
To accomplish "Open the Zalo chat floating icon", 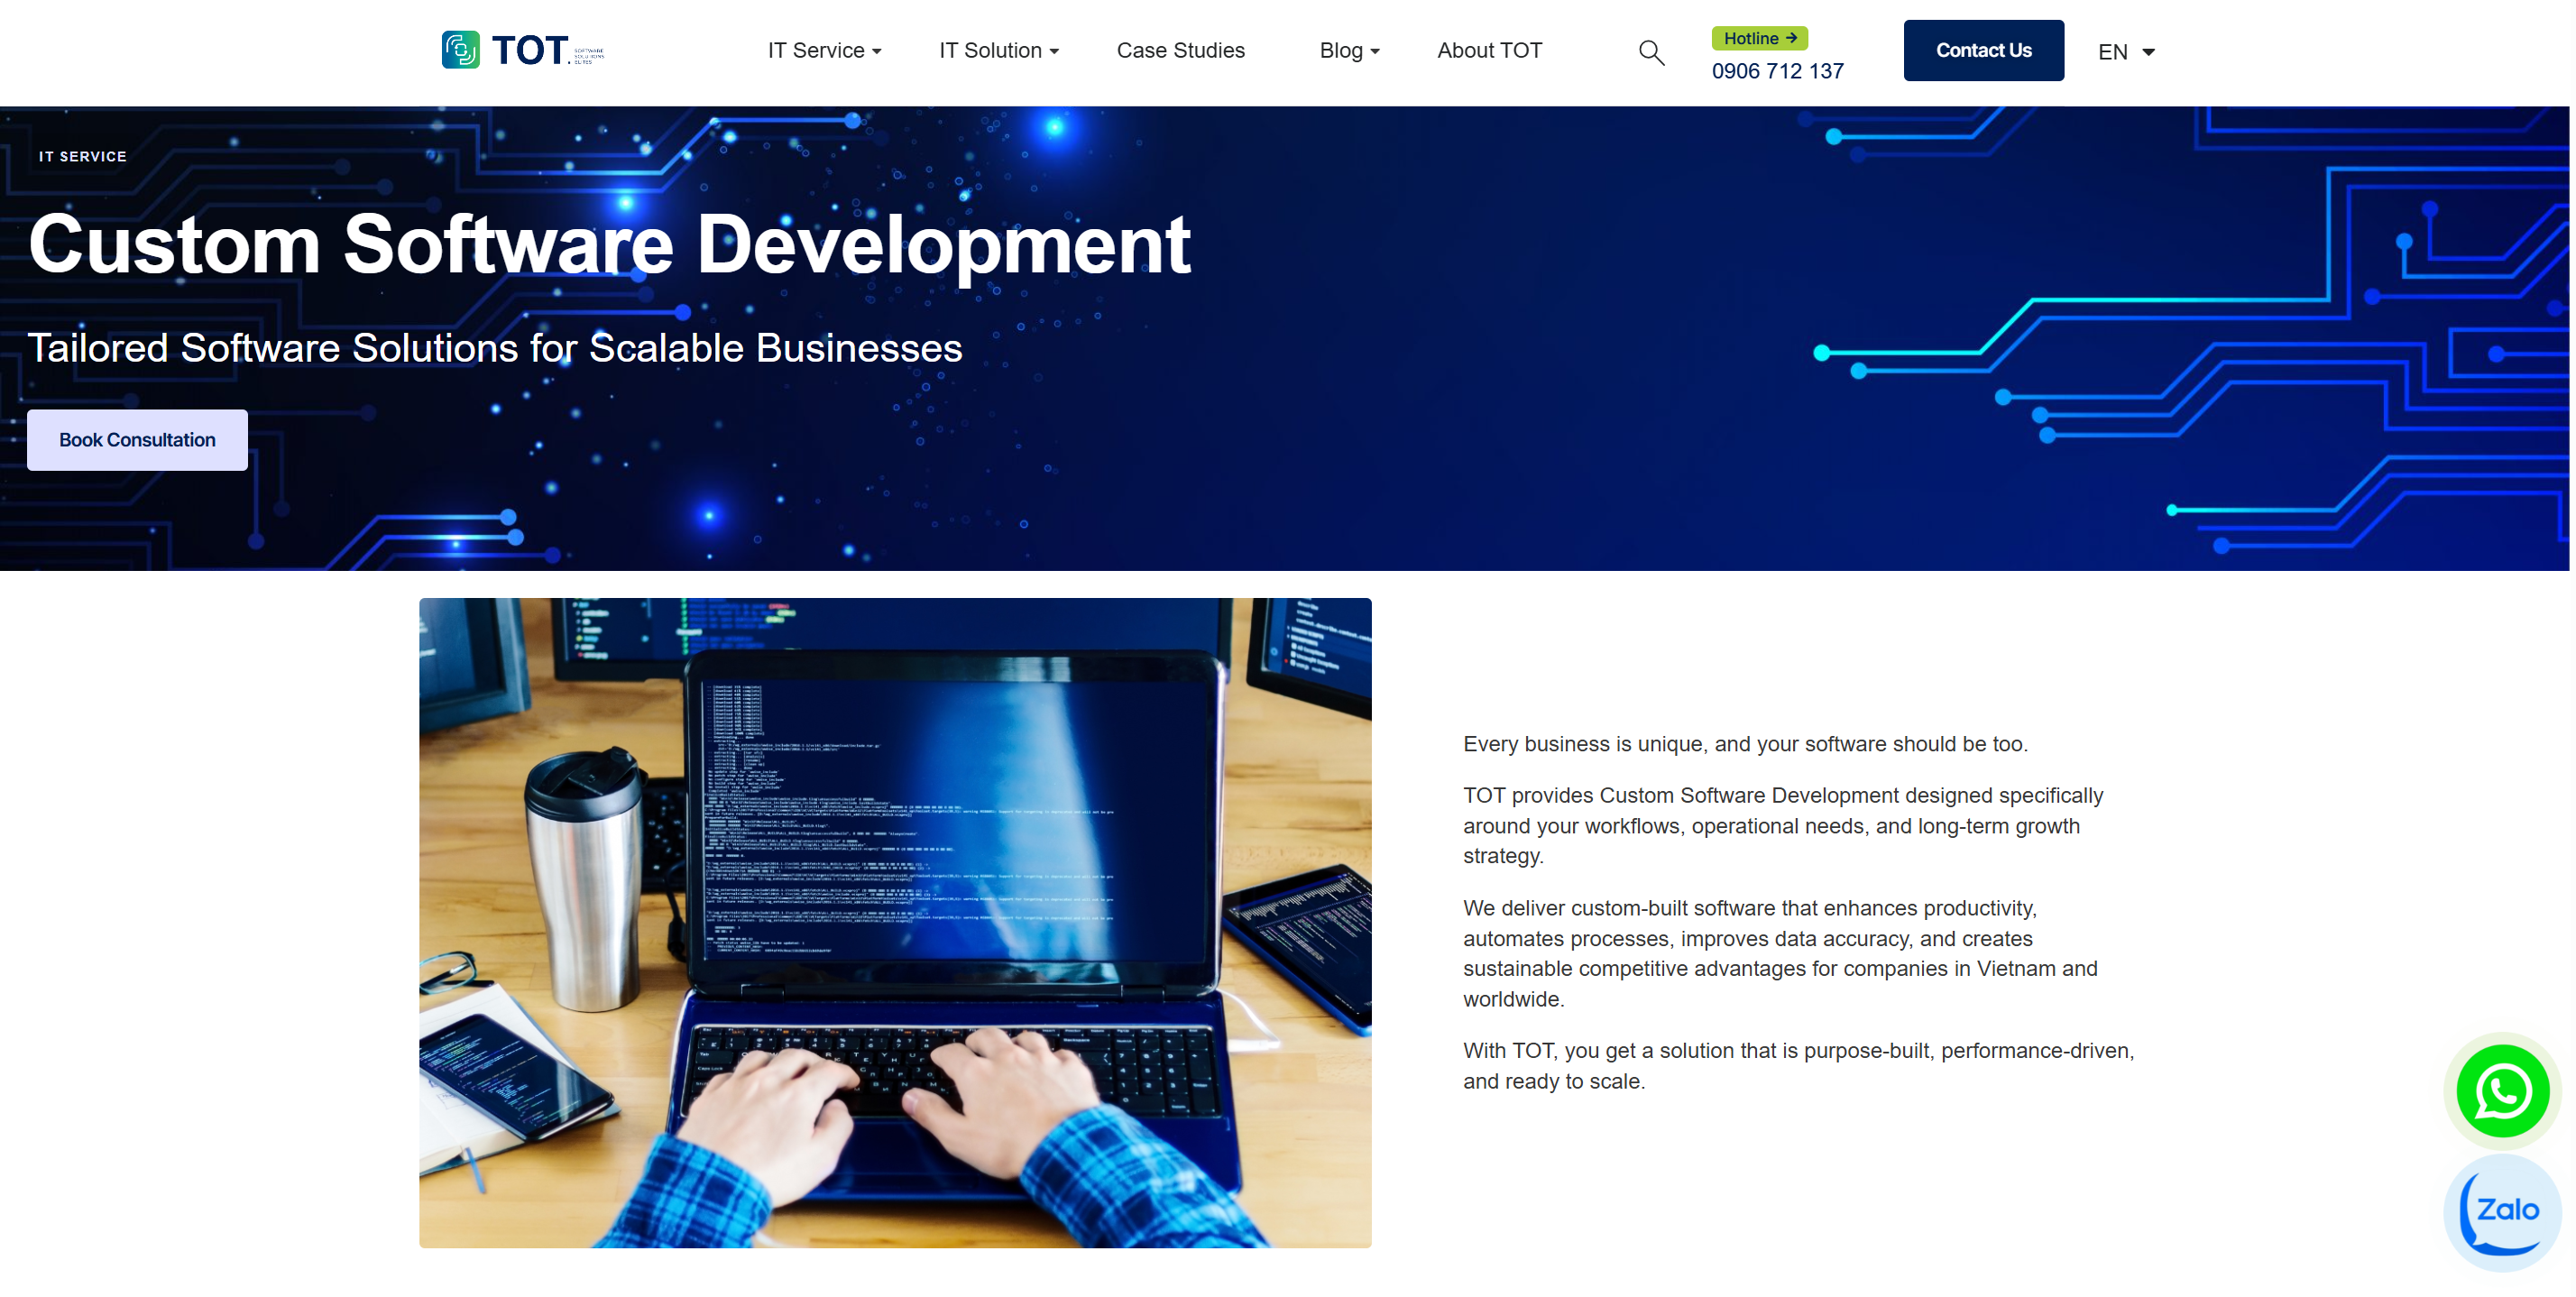I will tap(2502, 1211).
